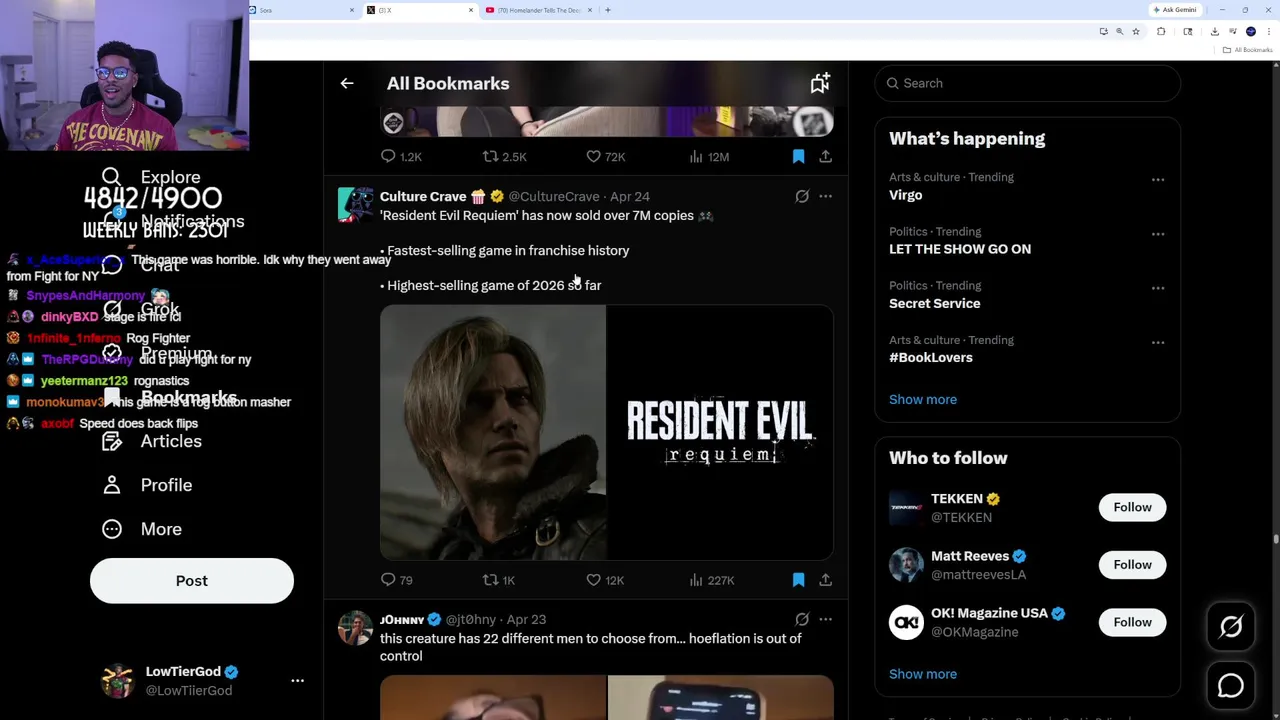Open more options for Secret Service trend
The width and height of the screenshot is (1280, 720).
[1158, 288]
